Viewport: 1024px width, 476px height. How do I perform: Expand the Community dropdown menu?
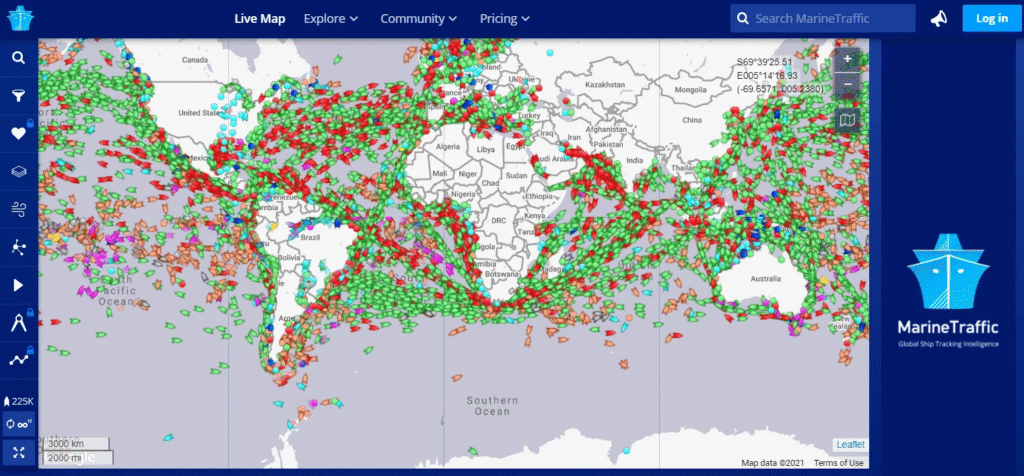418,18
